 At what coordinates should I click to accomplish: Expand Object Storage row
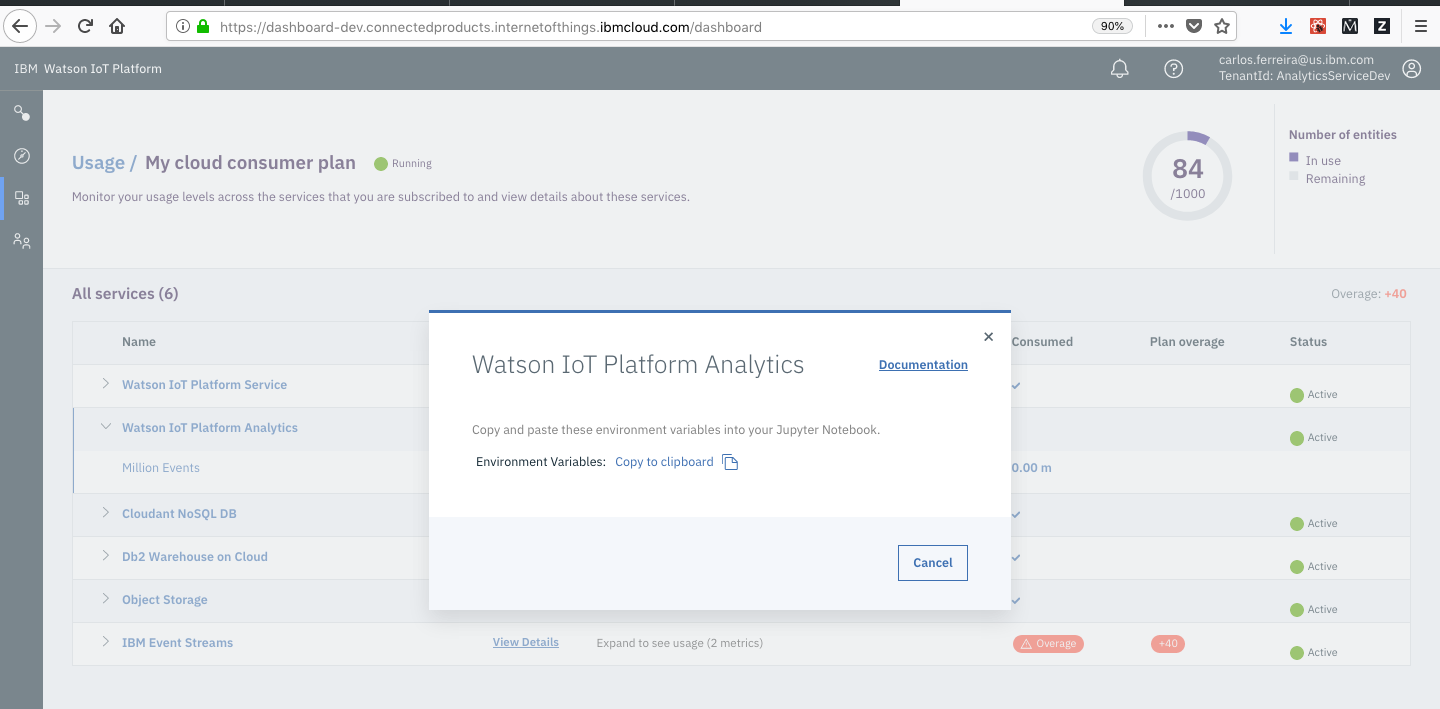(x=105, y=599)
